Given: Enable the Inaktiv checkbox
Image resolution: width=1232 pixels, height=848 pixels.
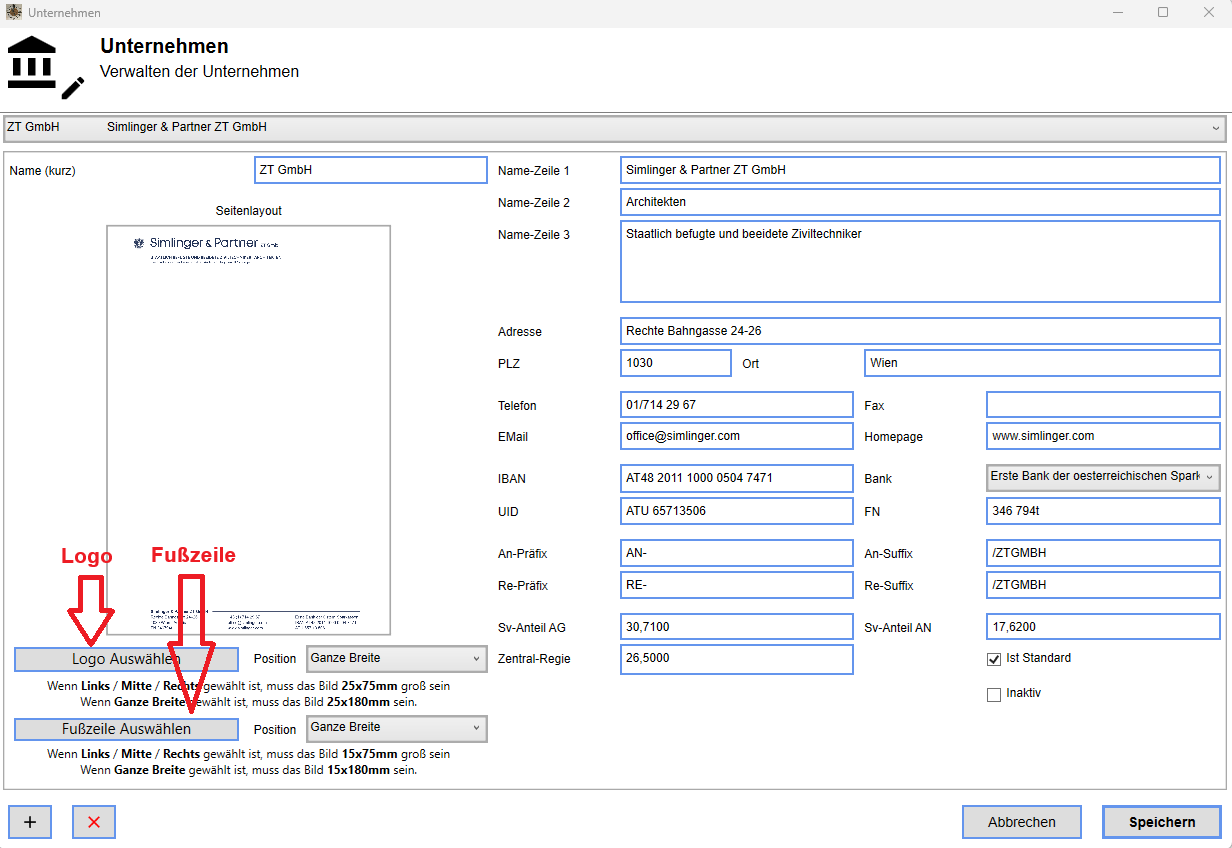Looking at the screenshot, I should (994, 694).
